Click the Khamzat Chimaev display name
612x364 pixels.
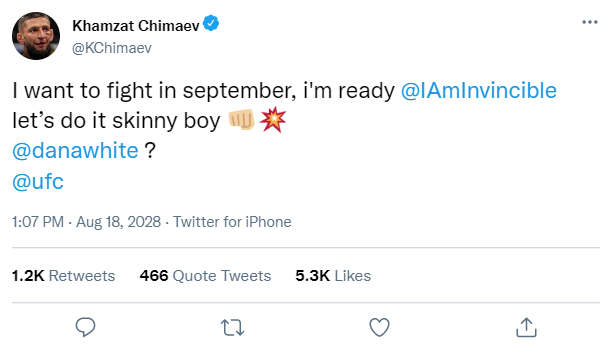pos(136,26)
